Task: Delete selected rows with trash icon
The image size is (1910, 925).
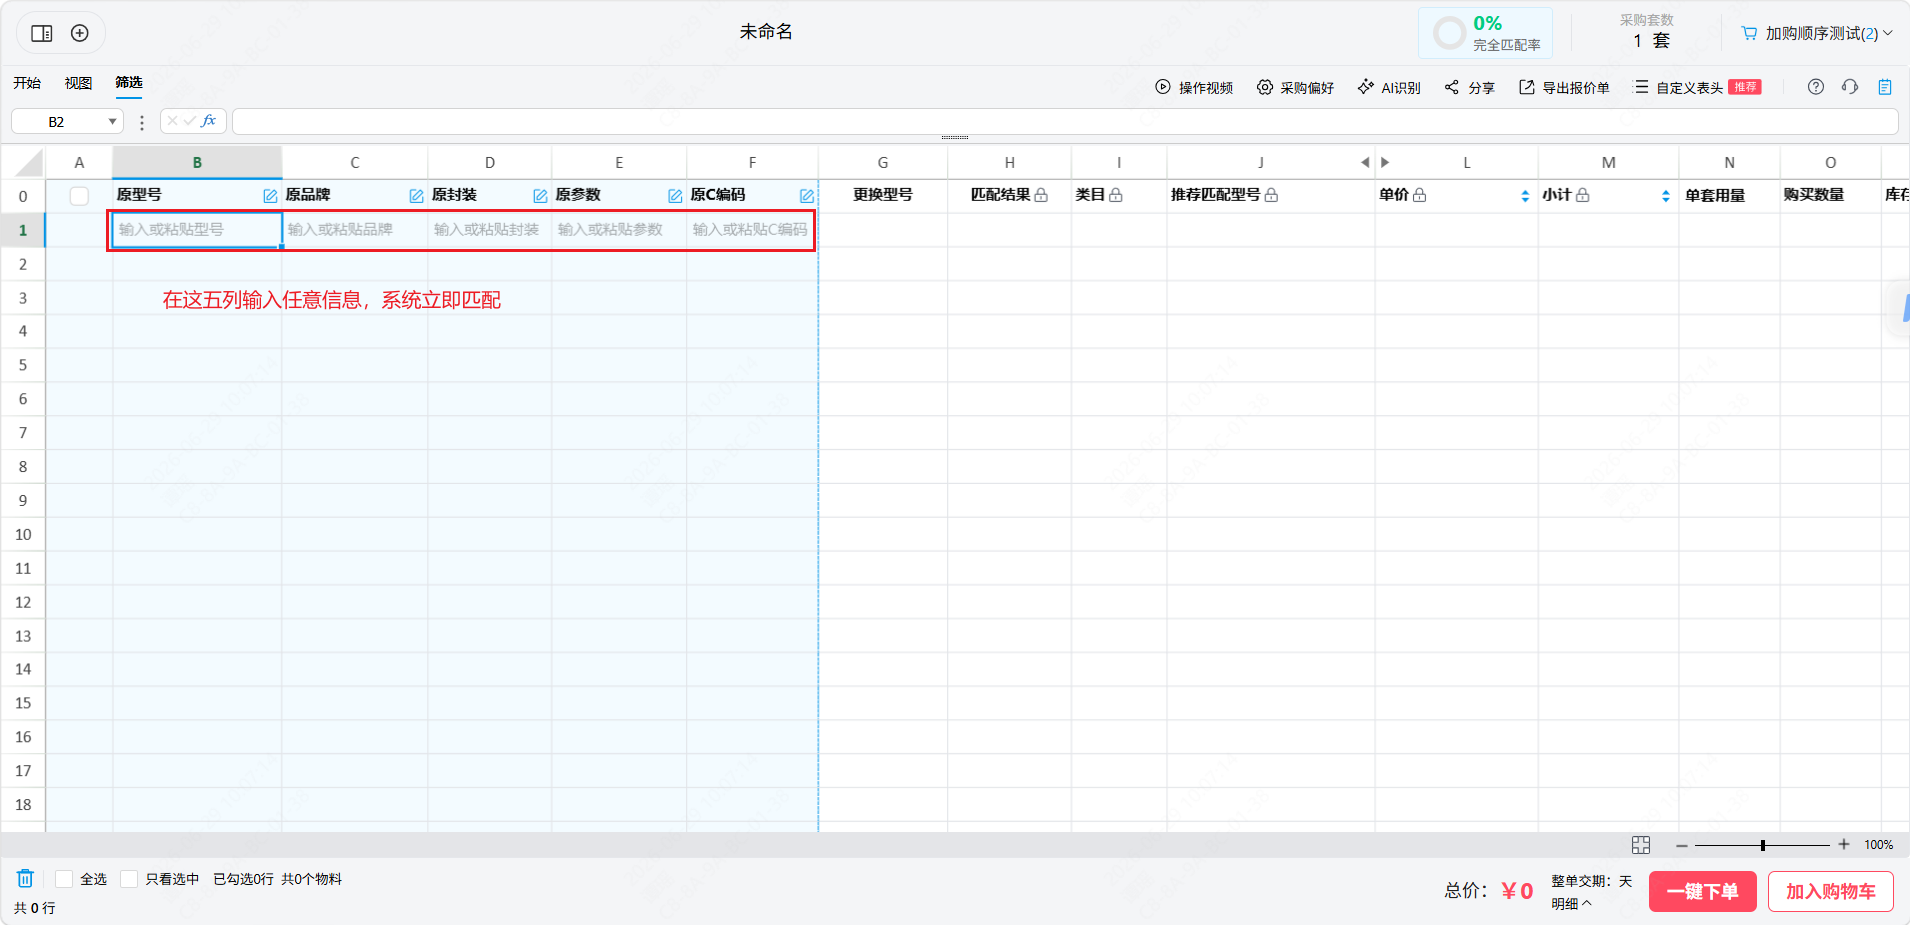Action: pyautogui.click(x=25, y=878)
